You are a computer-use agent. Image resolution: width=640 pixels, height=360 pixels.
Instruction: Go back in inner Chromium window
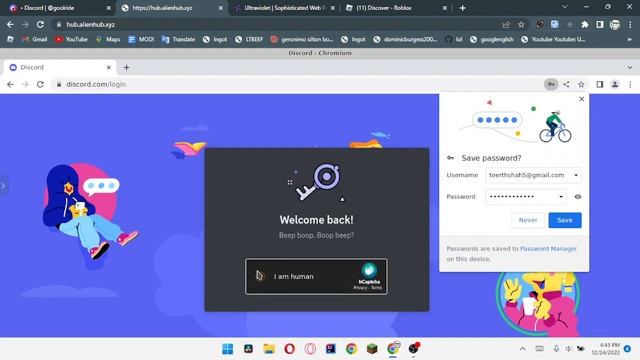10,84
